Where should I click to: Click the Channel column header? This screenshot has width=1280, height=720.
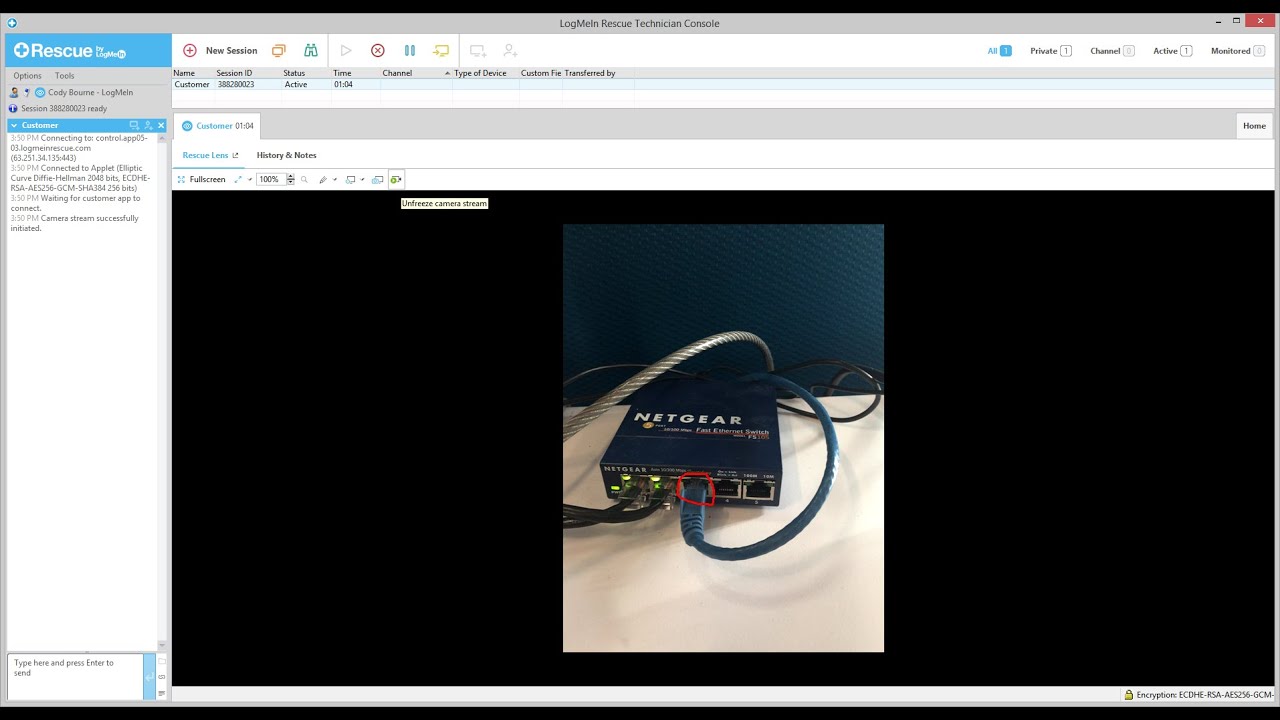pos(416,73)
